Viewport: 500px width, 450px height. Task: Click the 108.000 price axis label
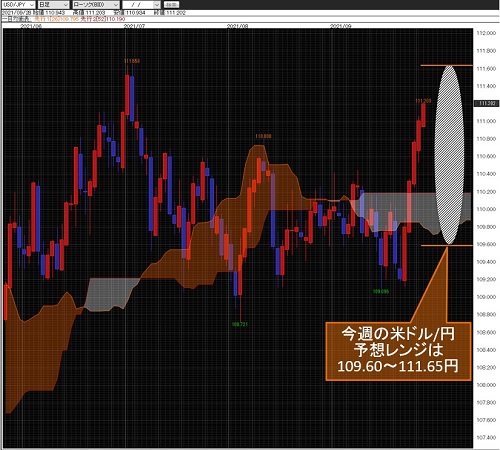coord(486,385)
